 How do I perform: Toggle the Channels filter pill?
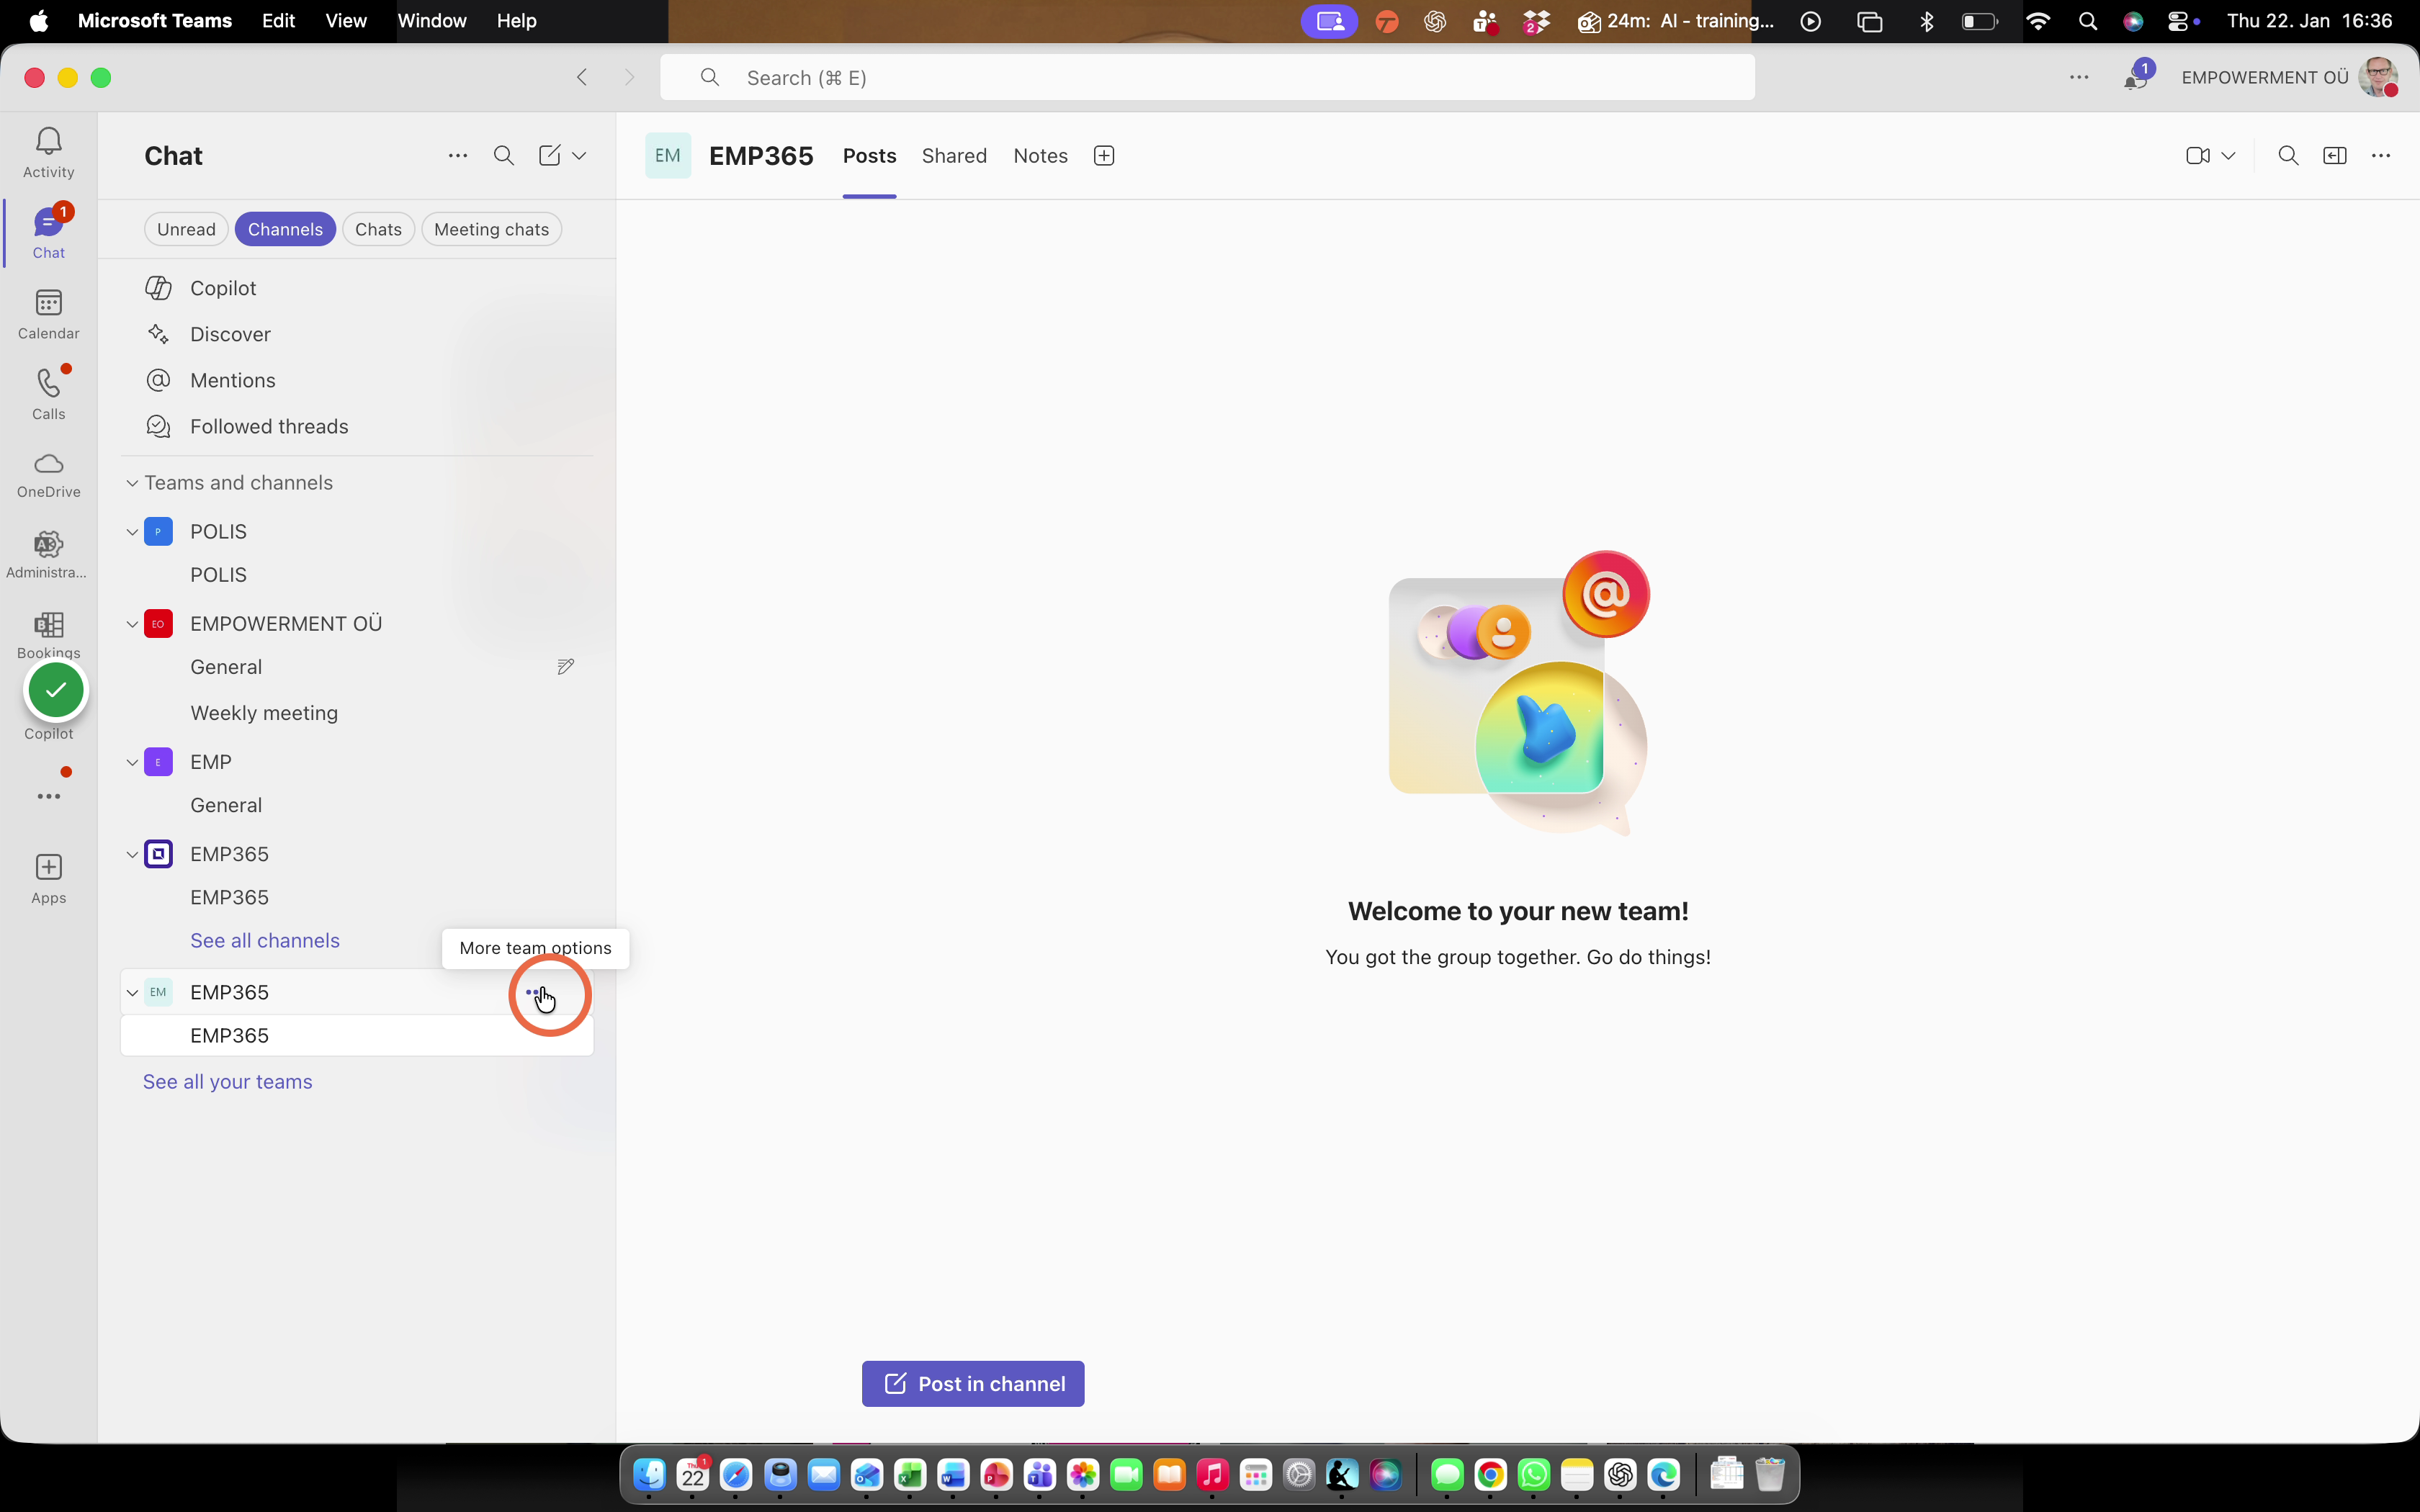(285, 229)
